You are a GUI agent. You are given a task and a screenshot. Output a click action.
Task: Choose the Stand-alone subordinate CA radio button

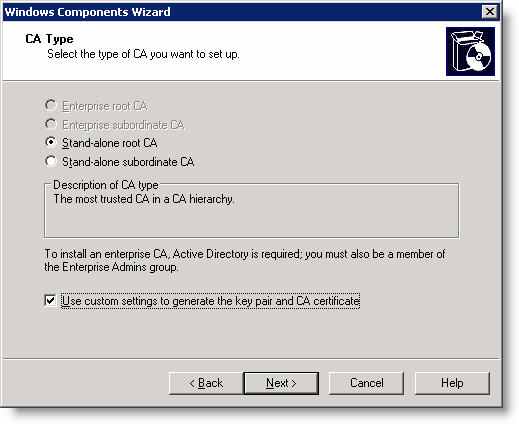click(x=50, y=161)
